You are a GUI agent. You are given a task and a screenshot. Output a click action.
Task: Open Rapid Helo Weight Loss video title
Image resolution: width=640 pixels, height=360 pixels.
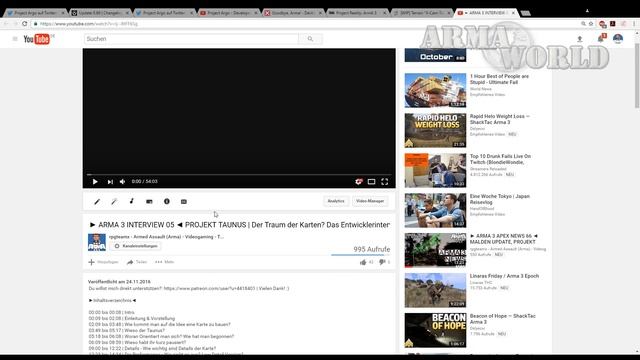coord(500,119)
